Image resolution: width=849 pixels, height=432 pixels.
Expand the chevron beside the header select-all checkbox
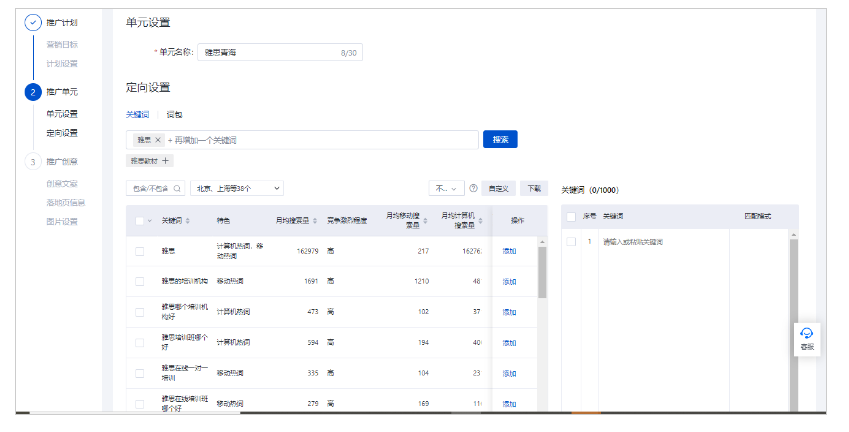(150, 220)
